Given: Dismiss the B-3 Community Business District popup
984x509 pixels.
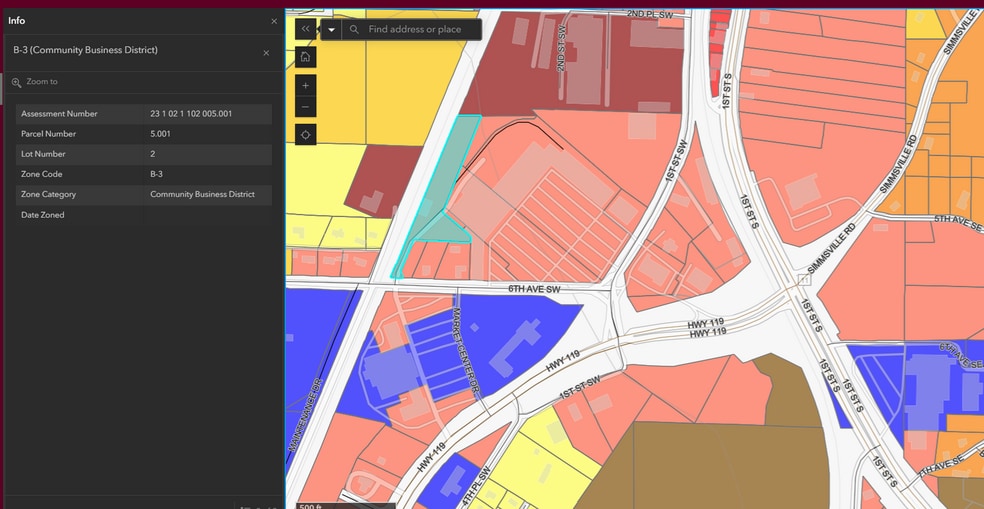Looking at the screenshot, I should 266,53.
